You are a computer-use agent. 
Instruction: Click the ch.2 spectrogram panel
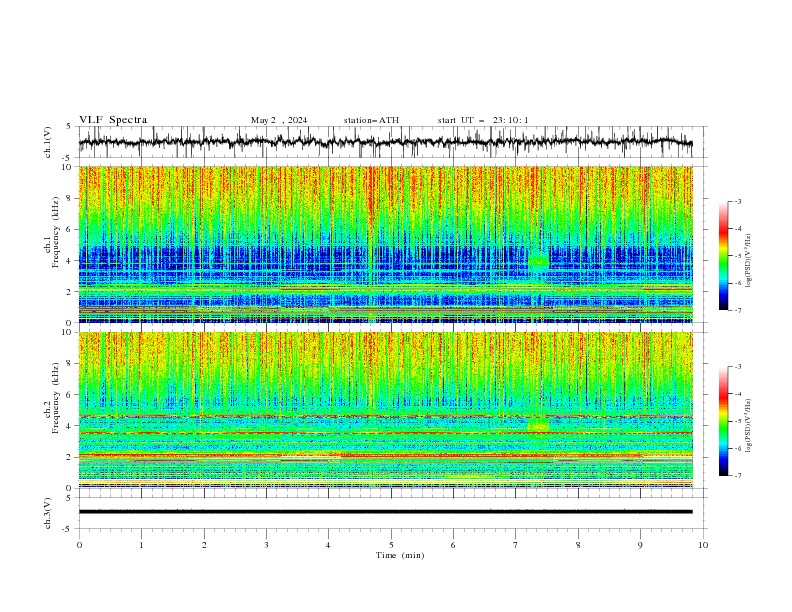pos(385,410)
